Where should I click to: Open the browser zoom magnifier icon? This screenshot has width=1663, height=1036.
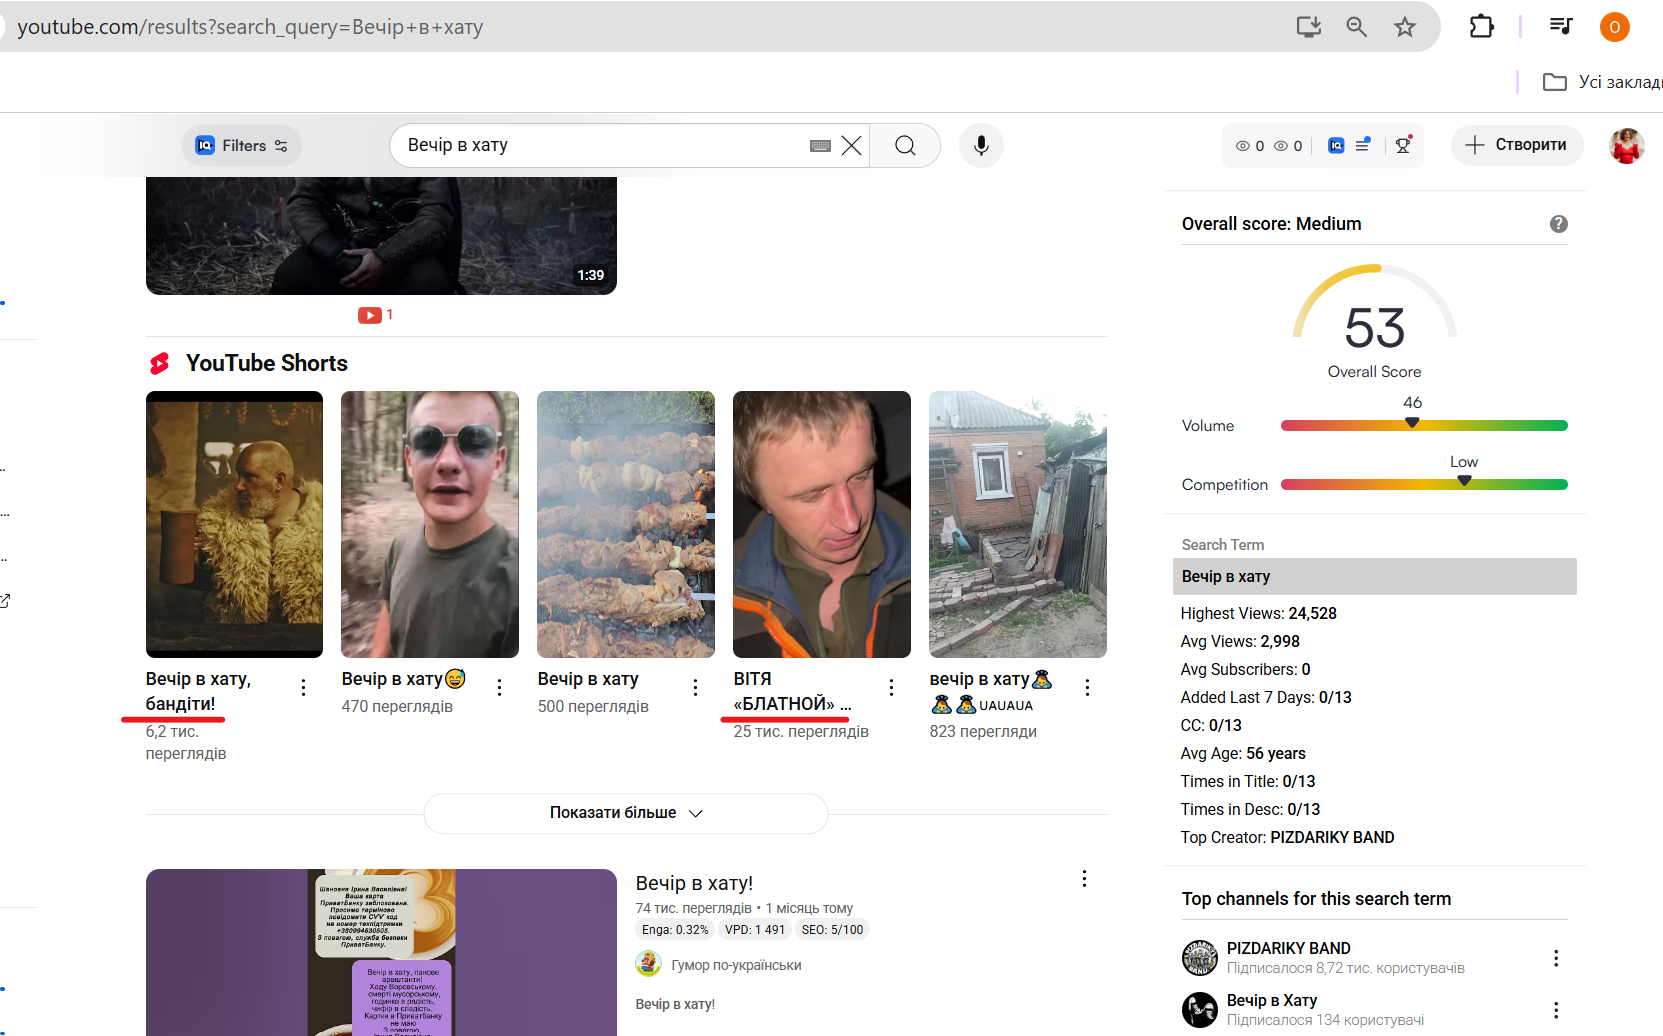coord(1356,27)
